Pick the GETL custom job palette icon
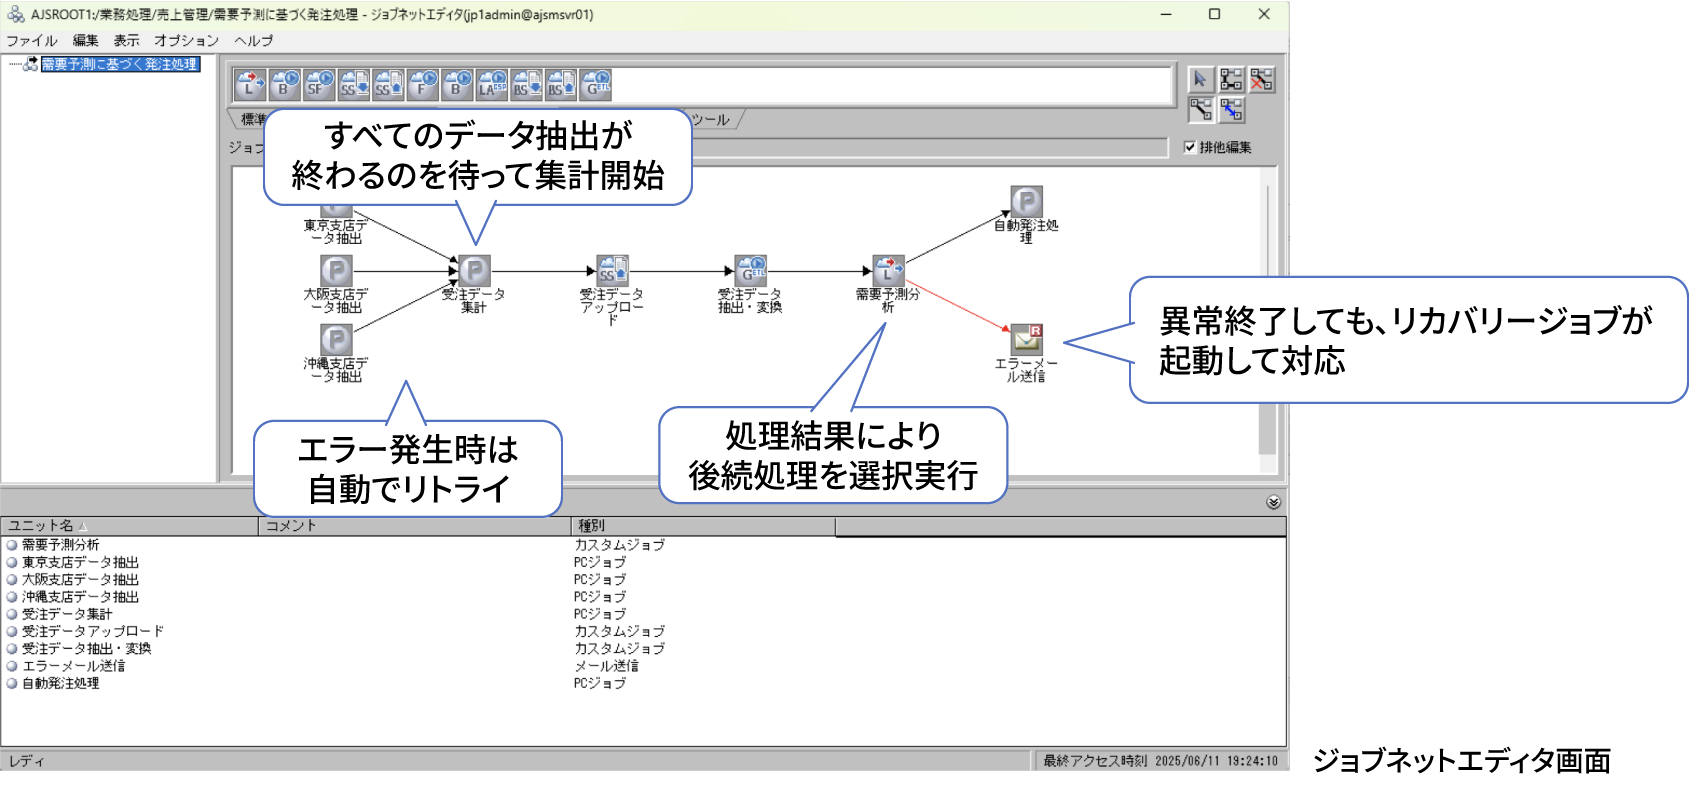Screen dimensions: 1690x801 point(596,85)
